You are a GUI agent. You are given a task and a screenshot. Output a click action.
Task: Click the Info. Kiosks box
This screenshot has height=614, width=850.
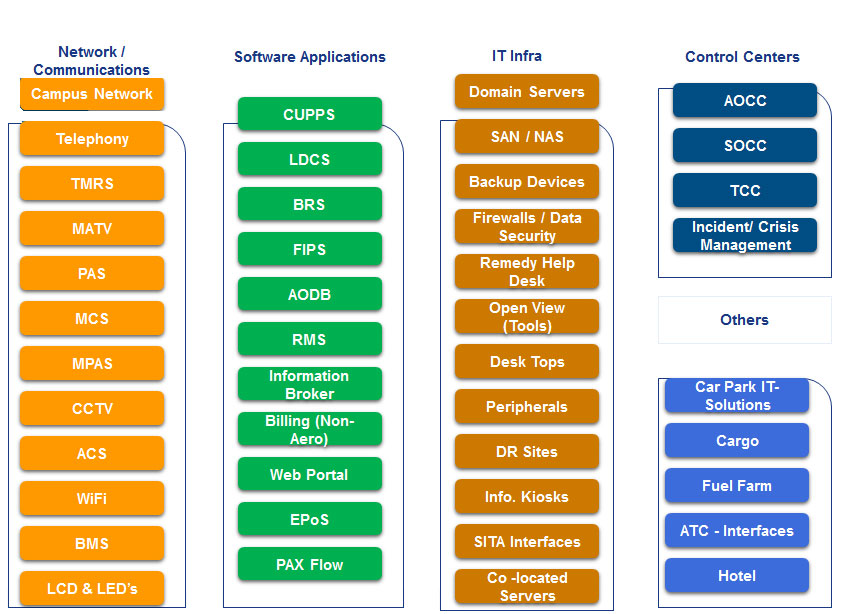(527, 496)
